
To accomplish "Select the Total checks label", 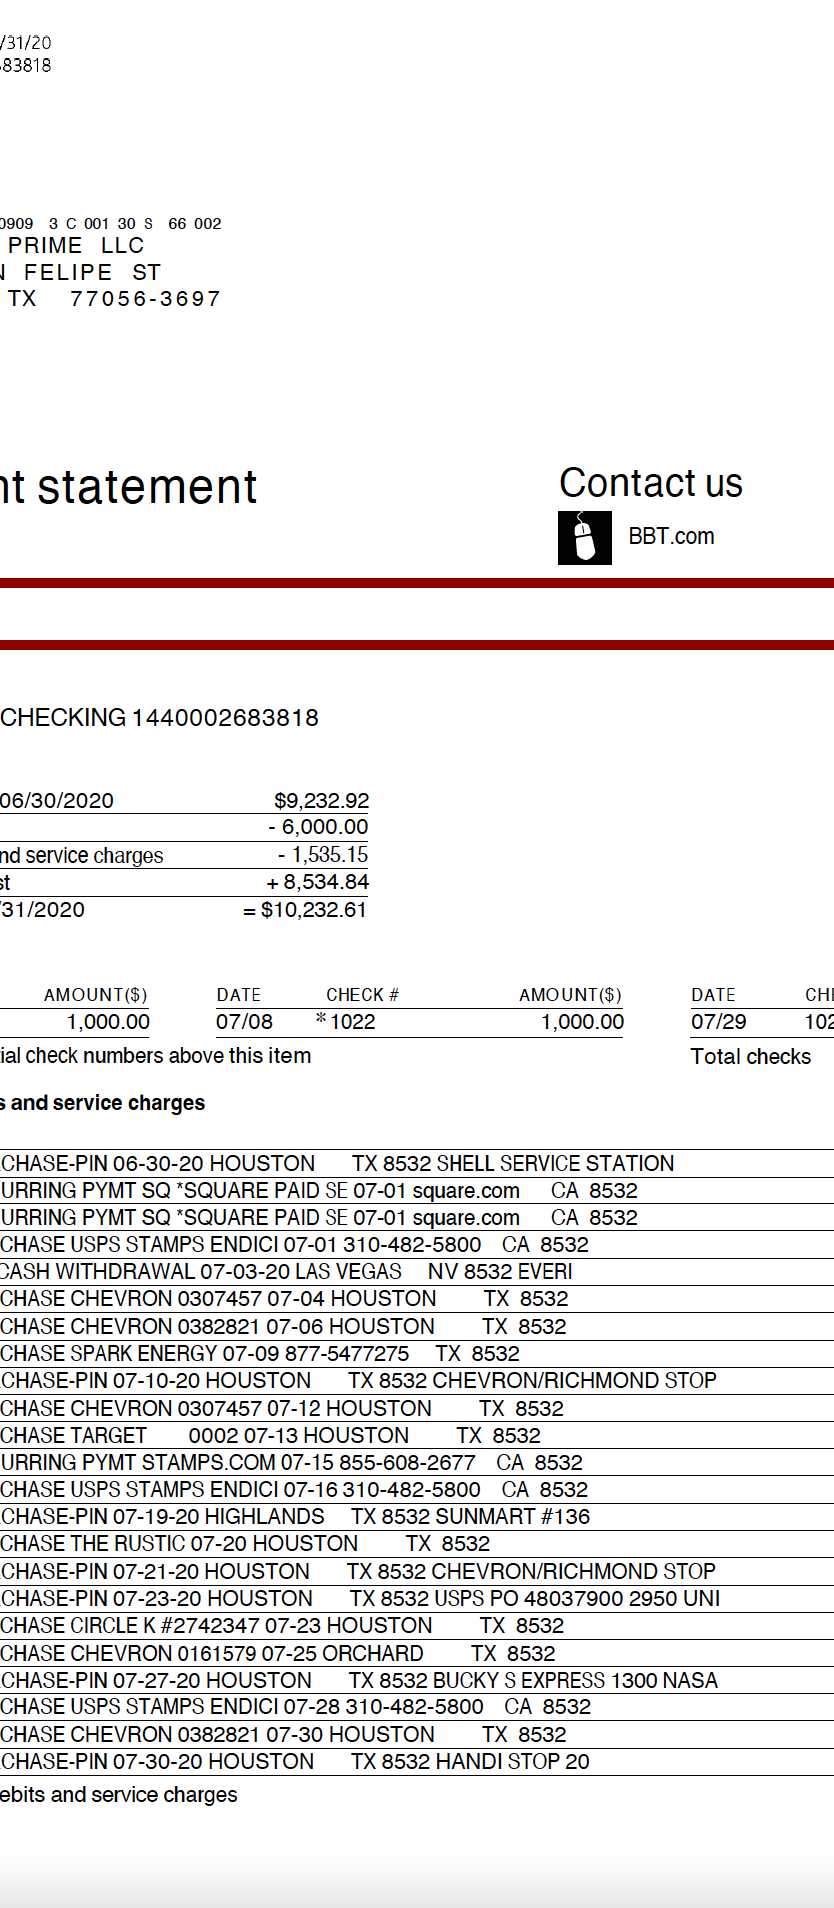I will (751, 1057).
